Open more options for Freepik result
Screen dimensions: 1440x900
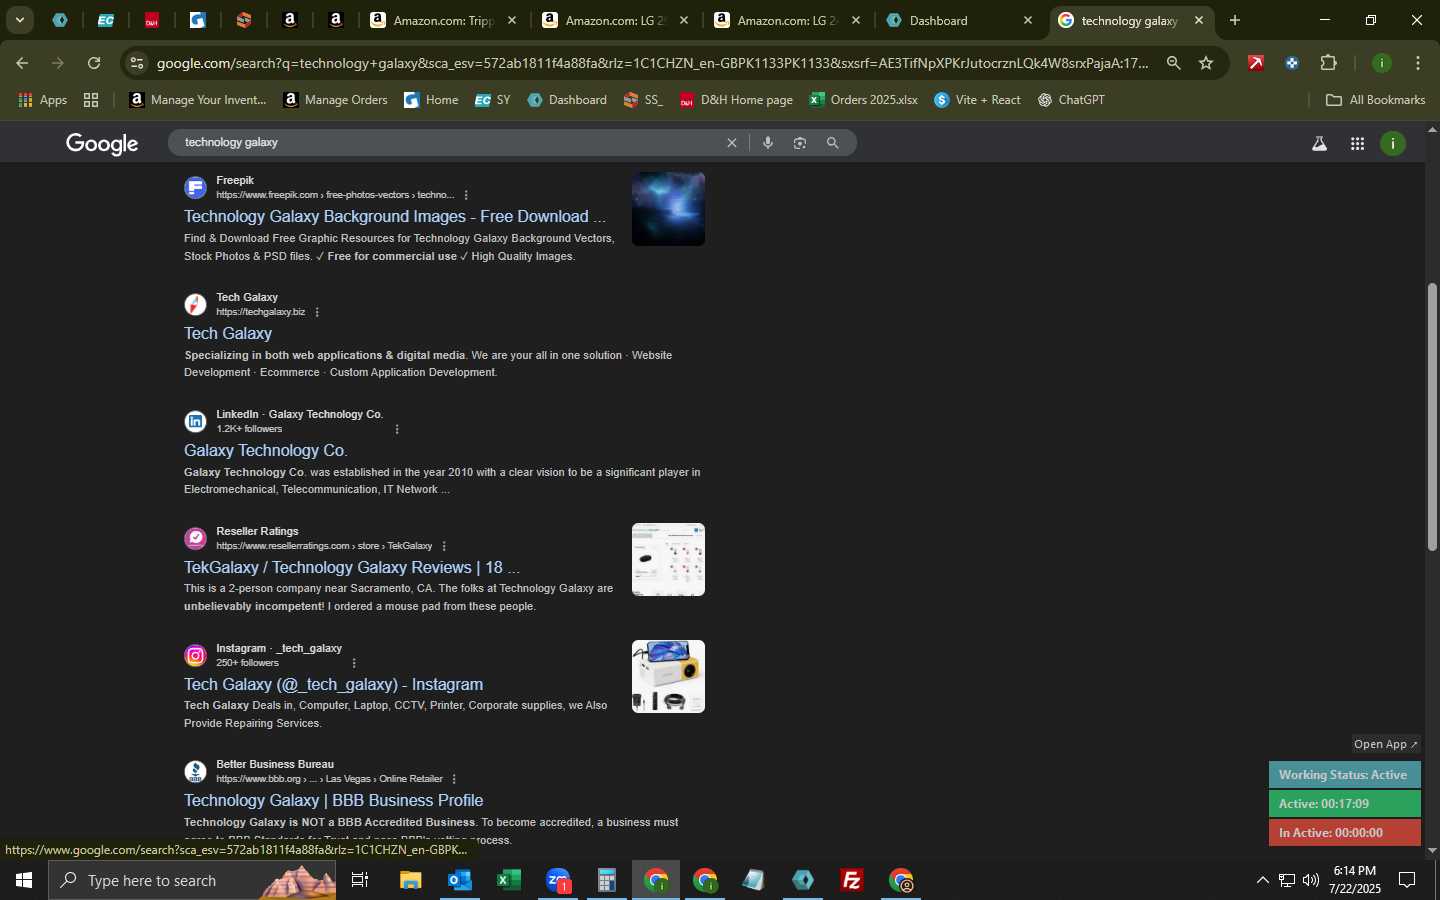tap(466, 195)
